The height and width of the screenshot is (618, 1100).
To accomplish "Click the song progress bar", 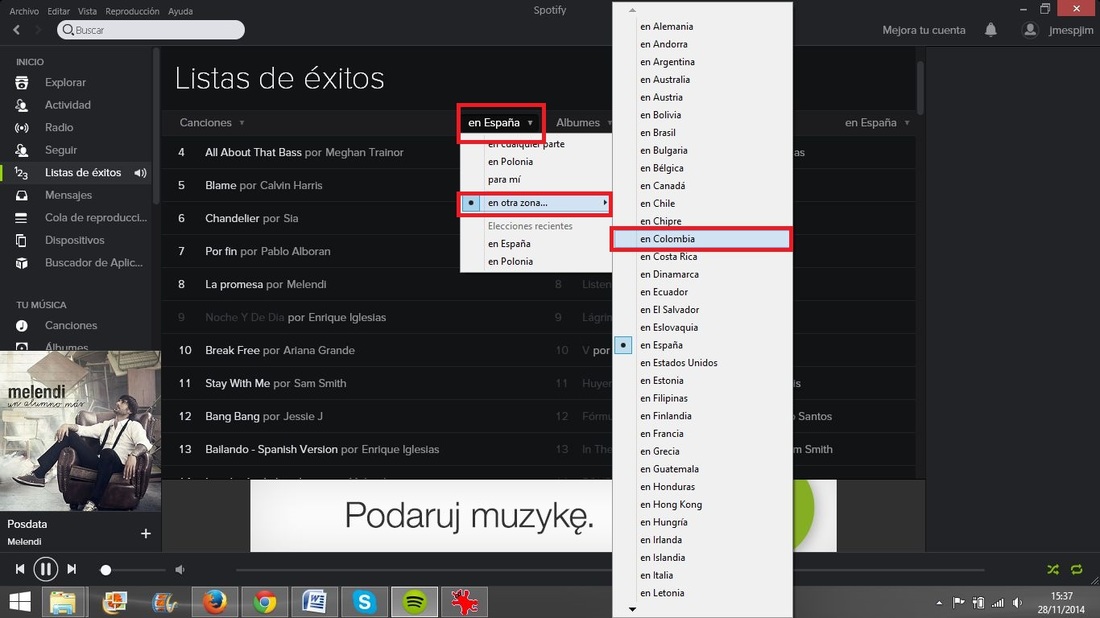I will pyautogui.click(x=610, y=570).
